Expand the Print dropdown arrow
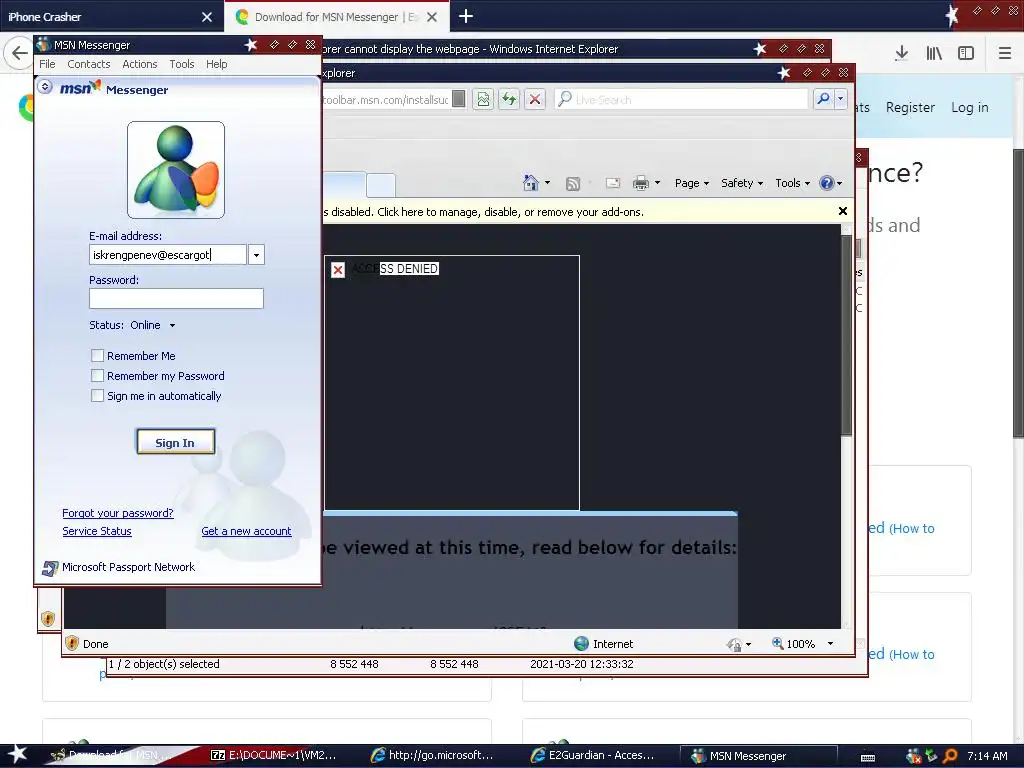Viewport: 1024px width, 768px height. tap(658, 183)
